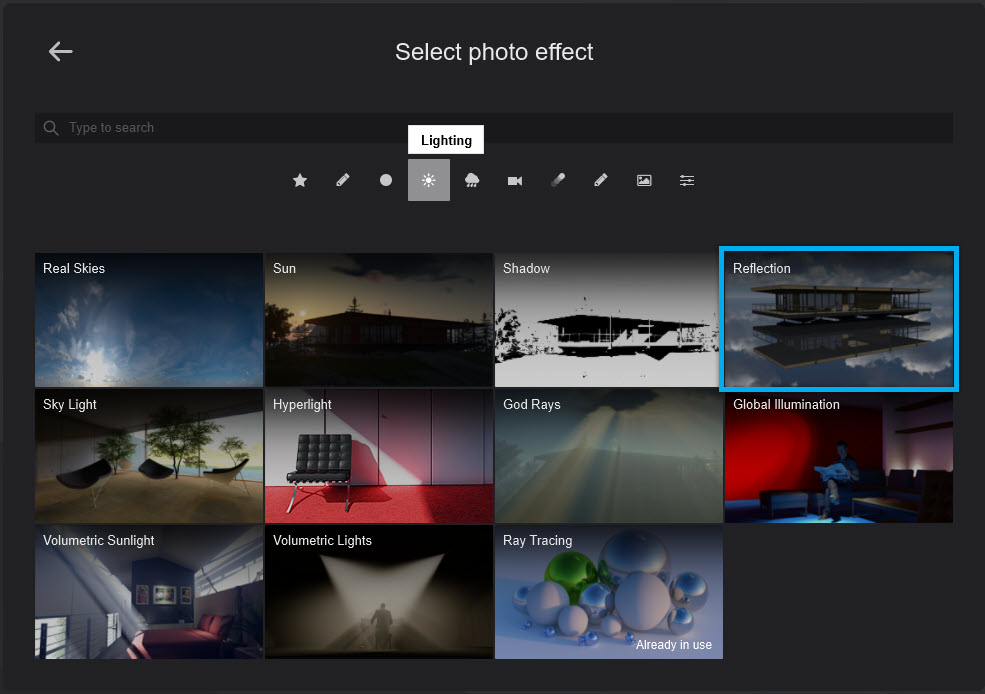Select the God Rays effect

point(607,456)
